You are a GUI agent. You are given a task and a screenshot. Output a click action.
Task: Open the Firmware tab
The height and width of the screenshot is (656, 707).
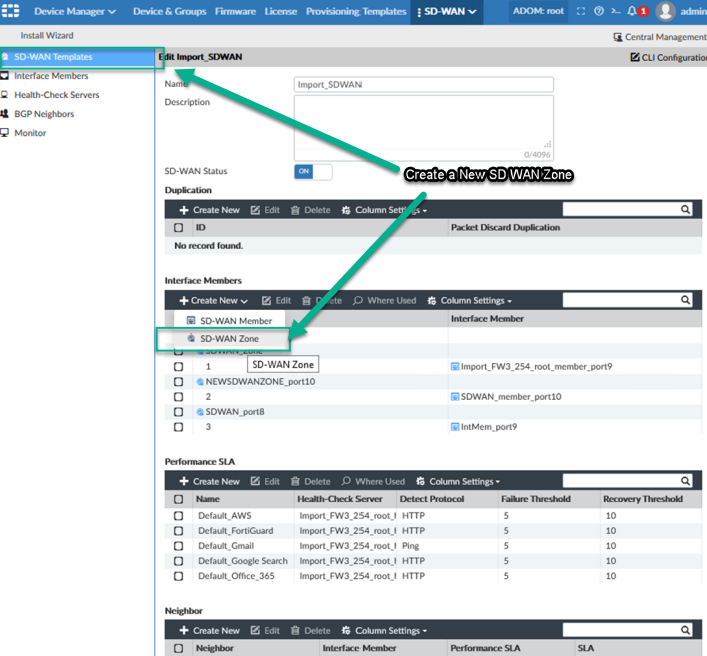pos(235,11)
